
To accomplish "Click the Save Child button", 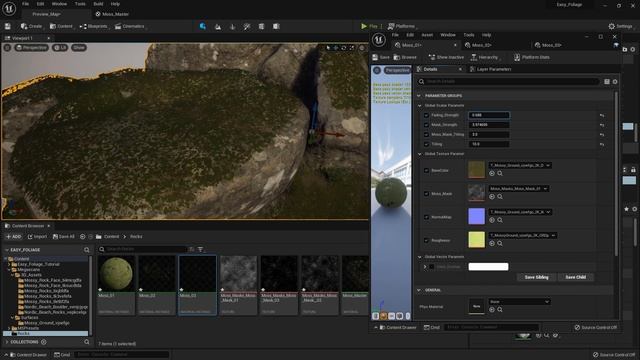I will 576,277.
